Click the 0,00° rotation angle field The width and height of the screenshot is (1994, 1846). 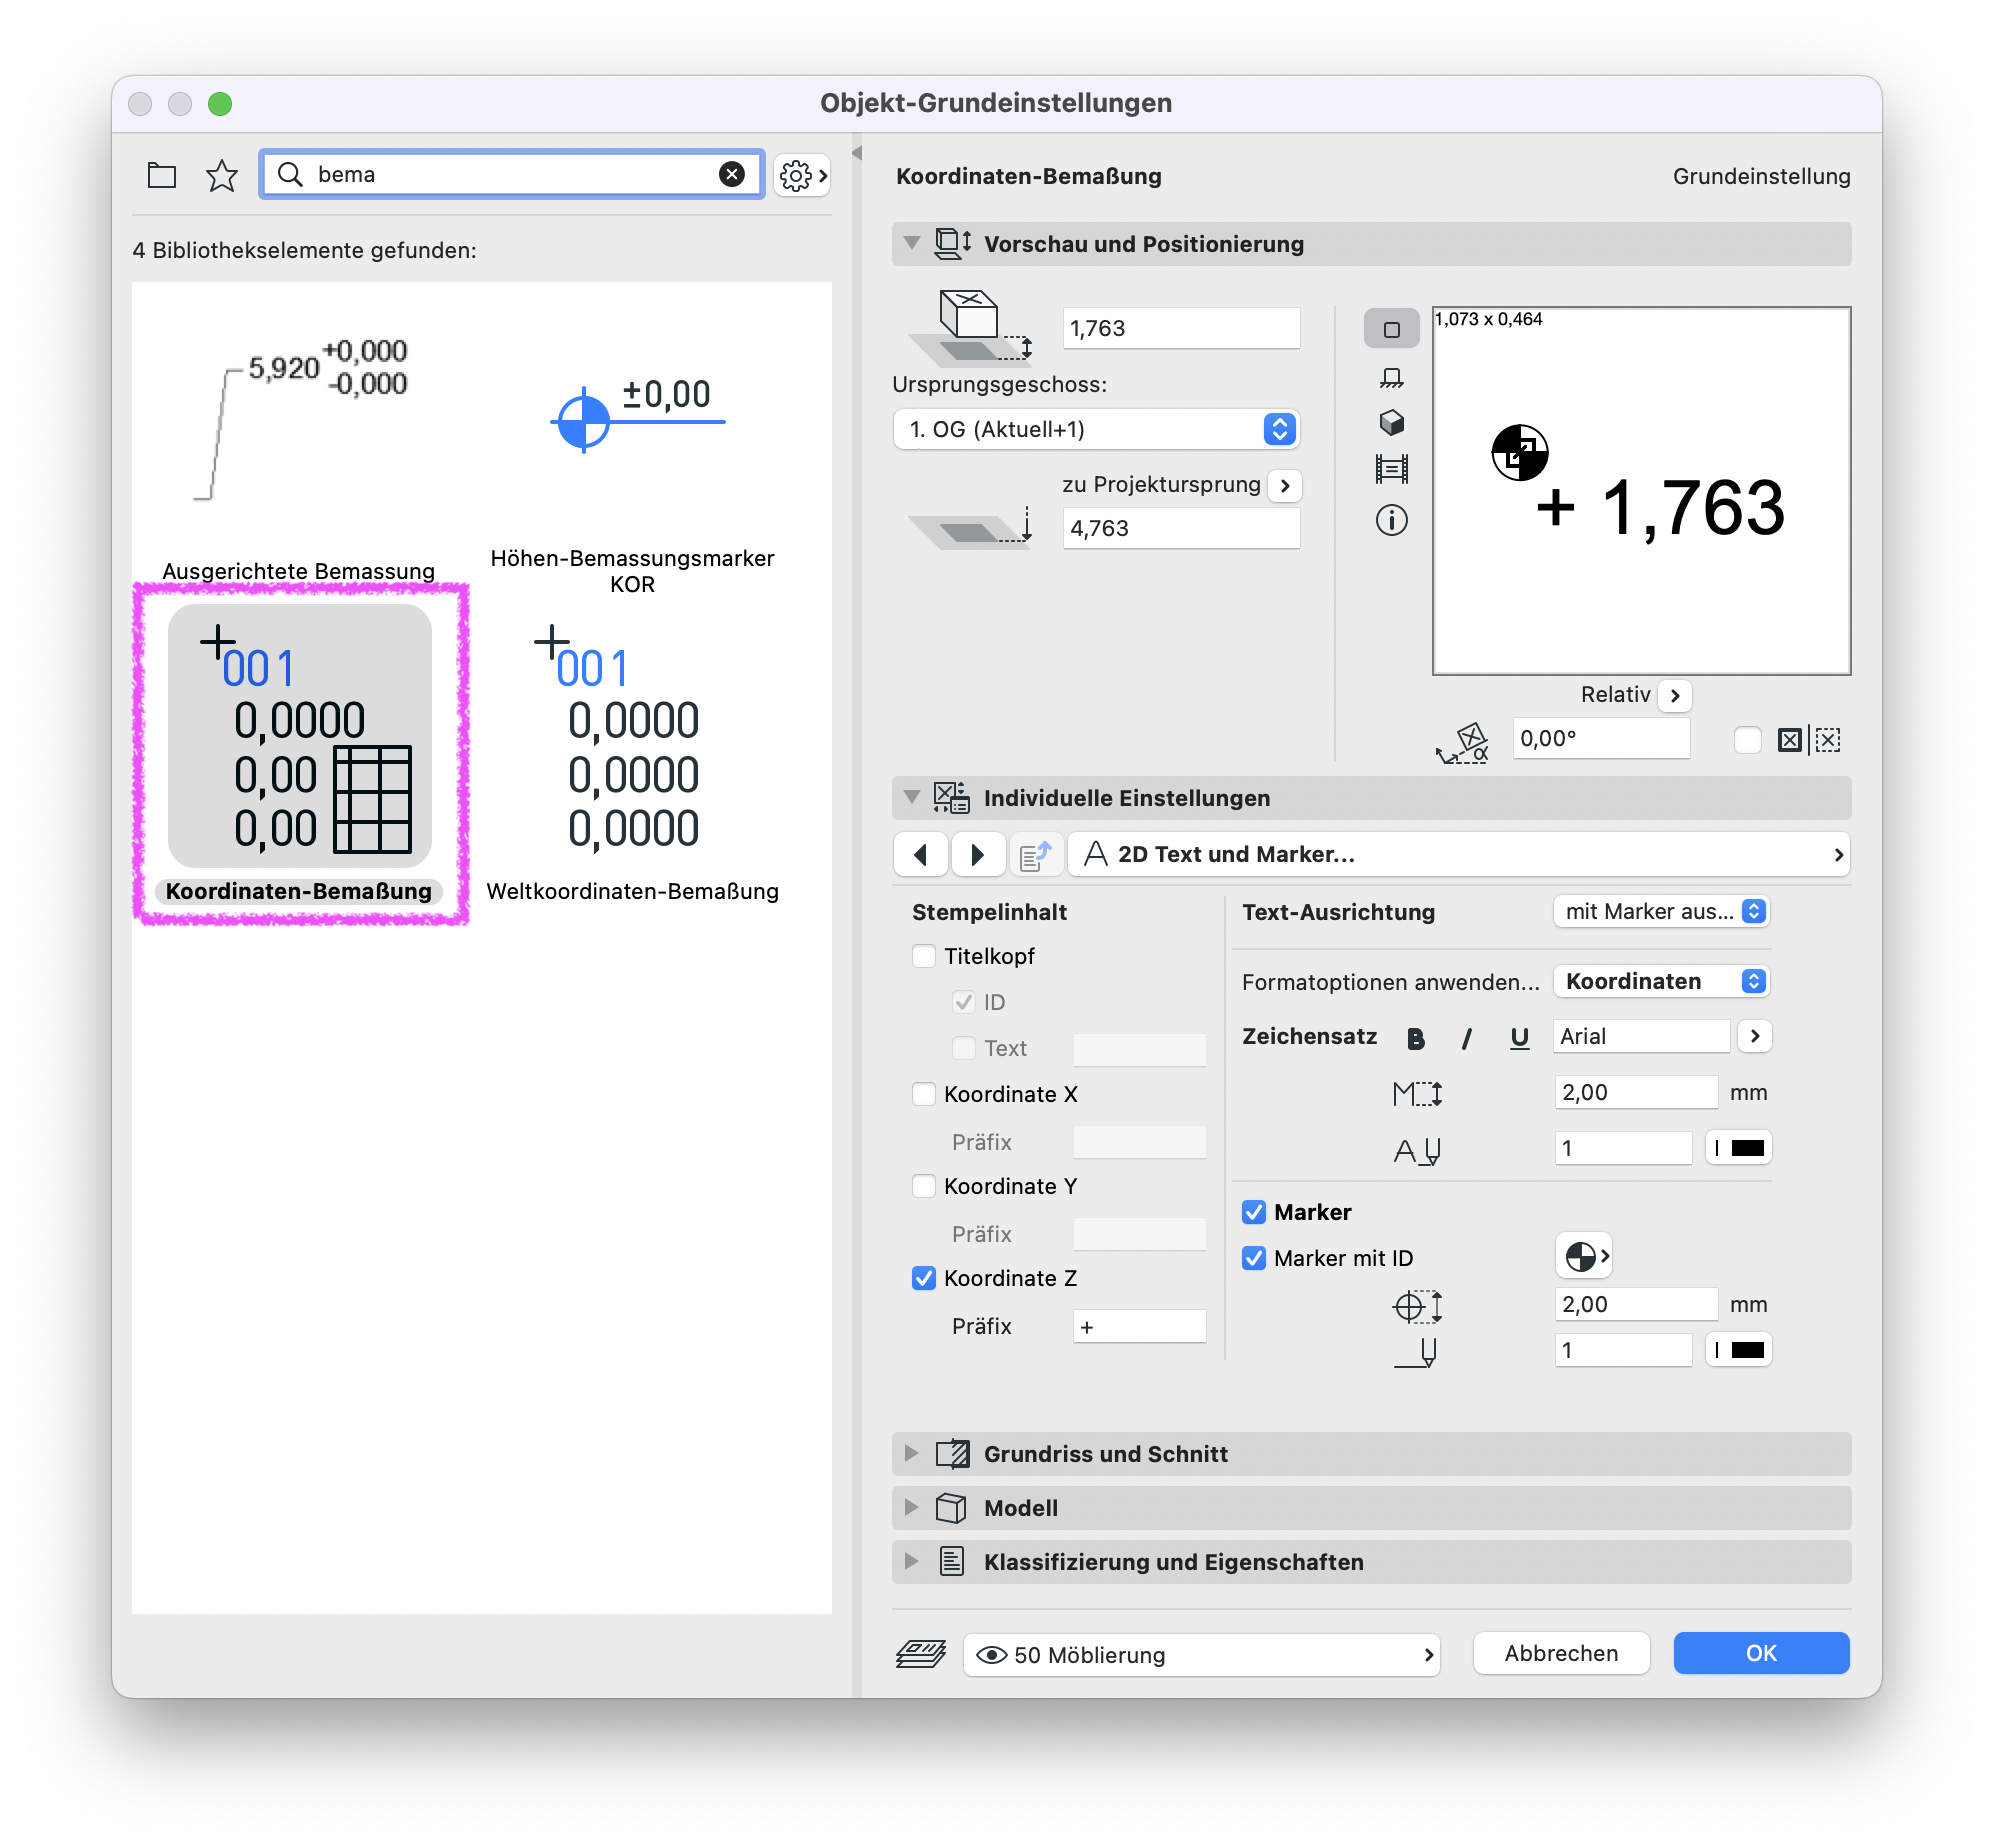tap(1601, 739)
